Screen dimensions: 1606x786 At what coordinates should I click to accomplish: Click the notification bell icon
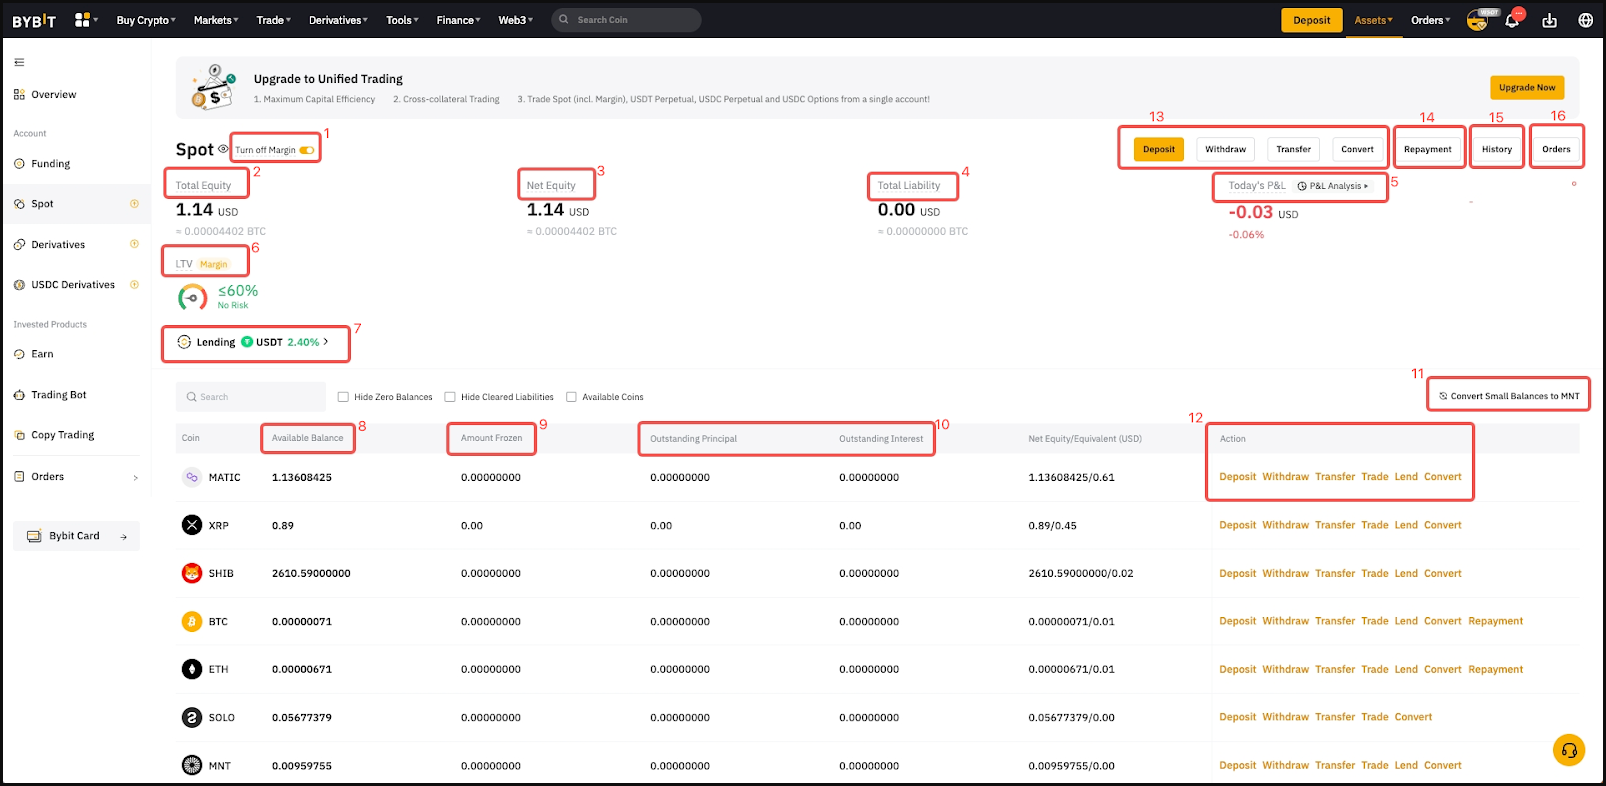click(1512, 21)
